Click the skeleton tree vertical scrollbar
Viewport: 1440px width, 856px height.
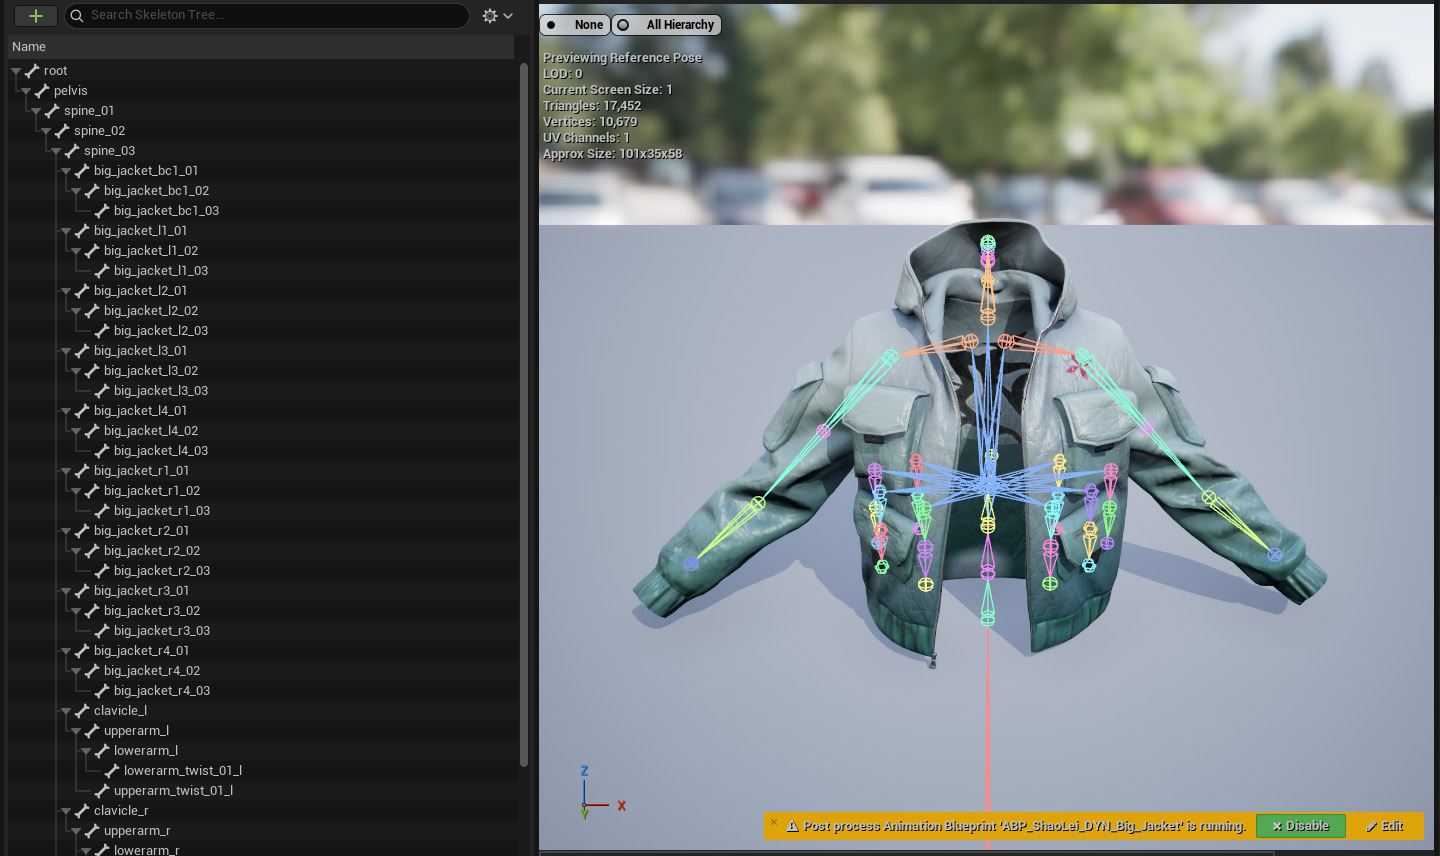coord(523,400)
